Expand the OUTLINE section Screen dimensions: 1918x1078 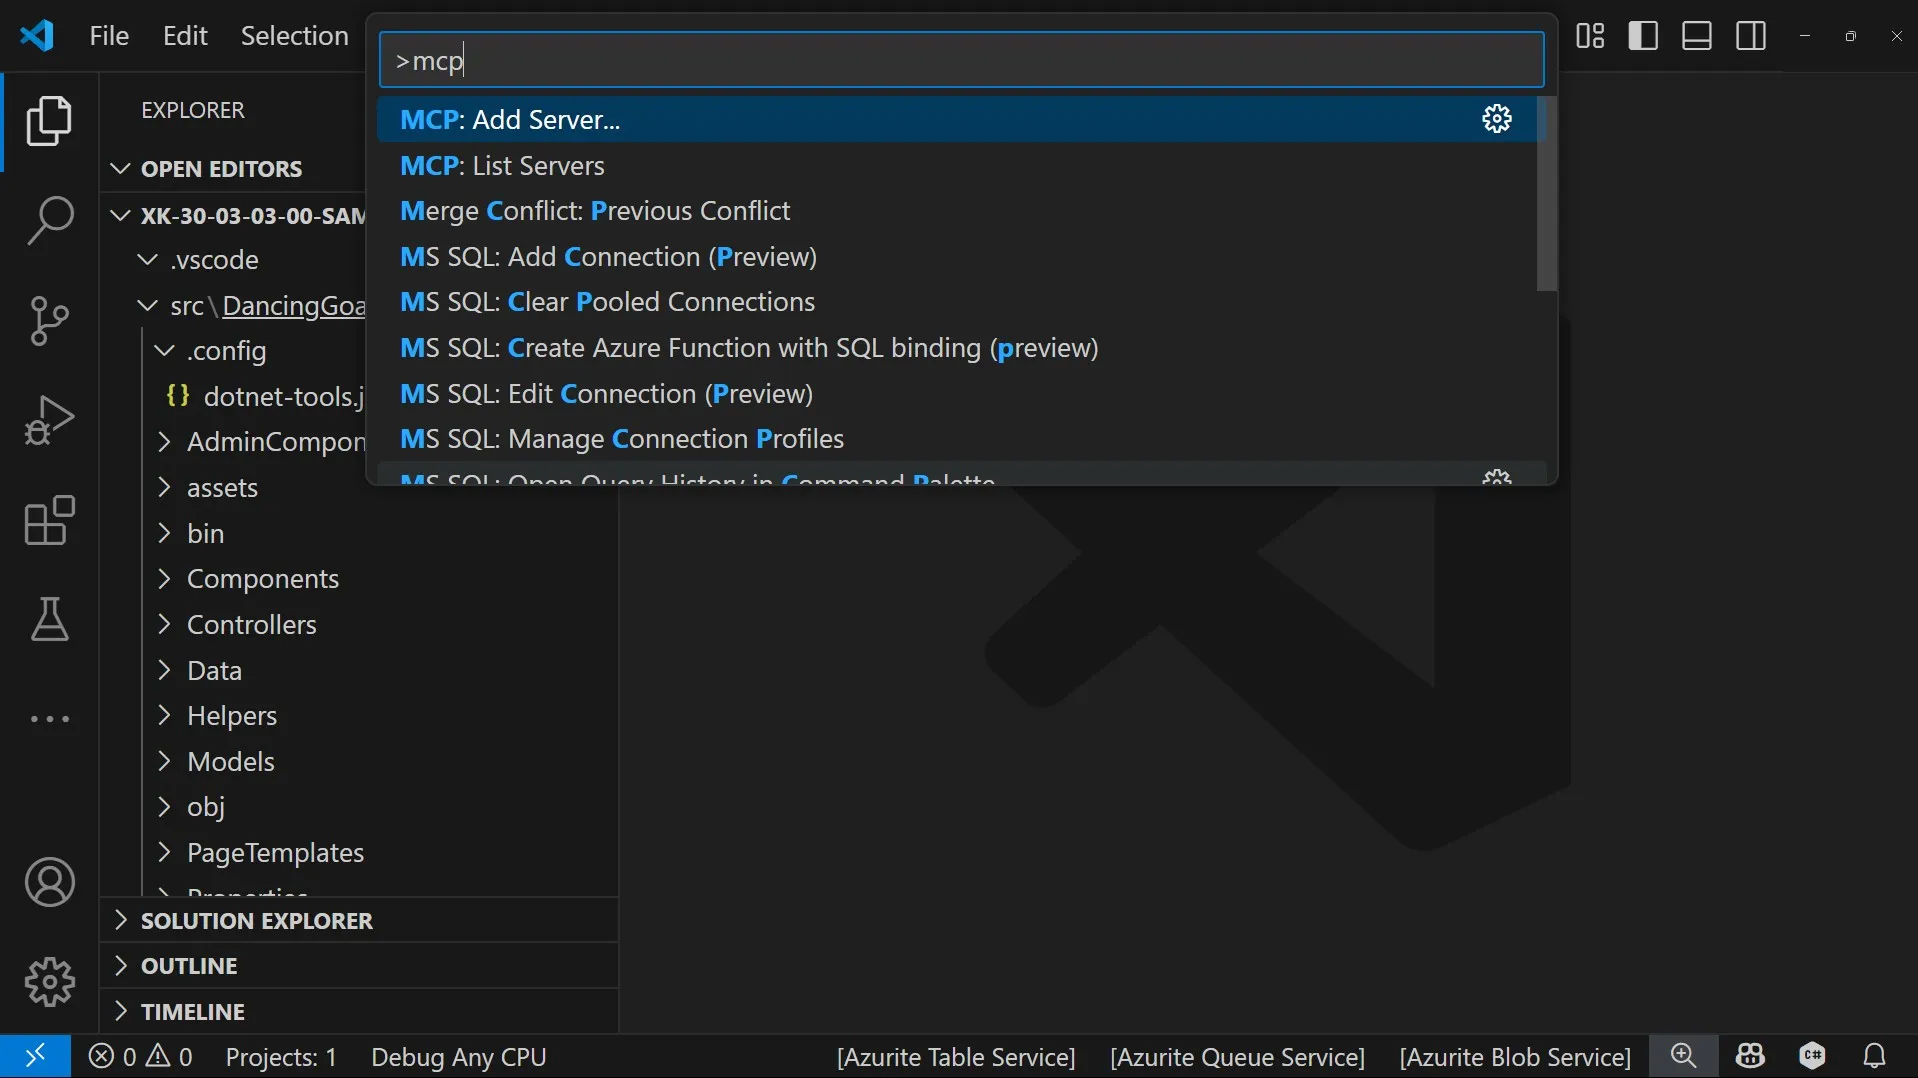coord(360,966)
